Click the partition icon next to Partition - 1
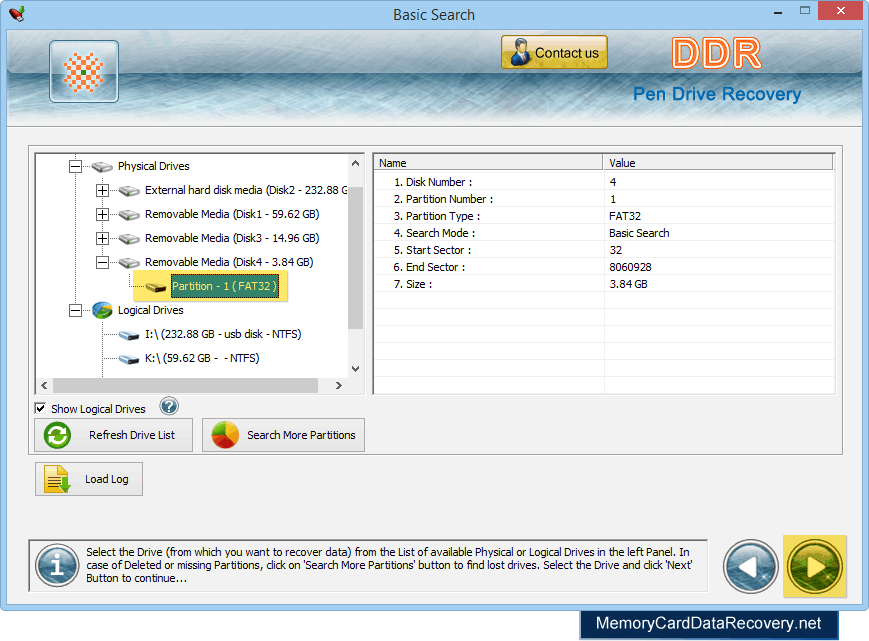Image resolution: width=869 pixels, height=641 pixels. point(156,286)
